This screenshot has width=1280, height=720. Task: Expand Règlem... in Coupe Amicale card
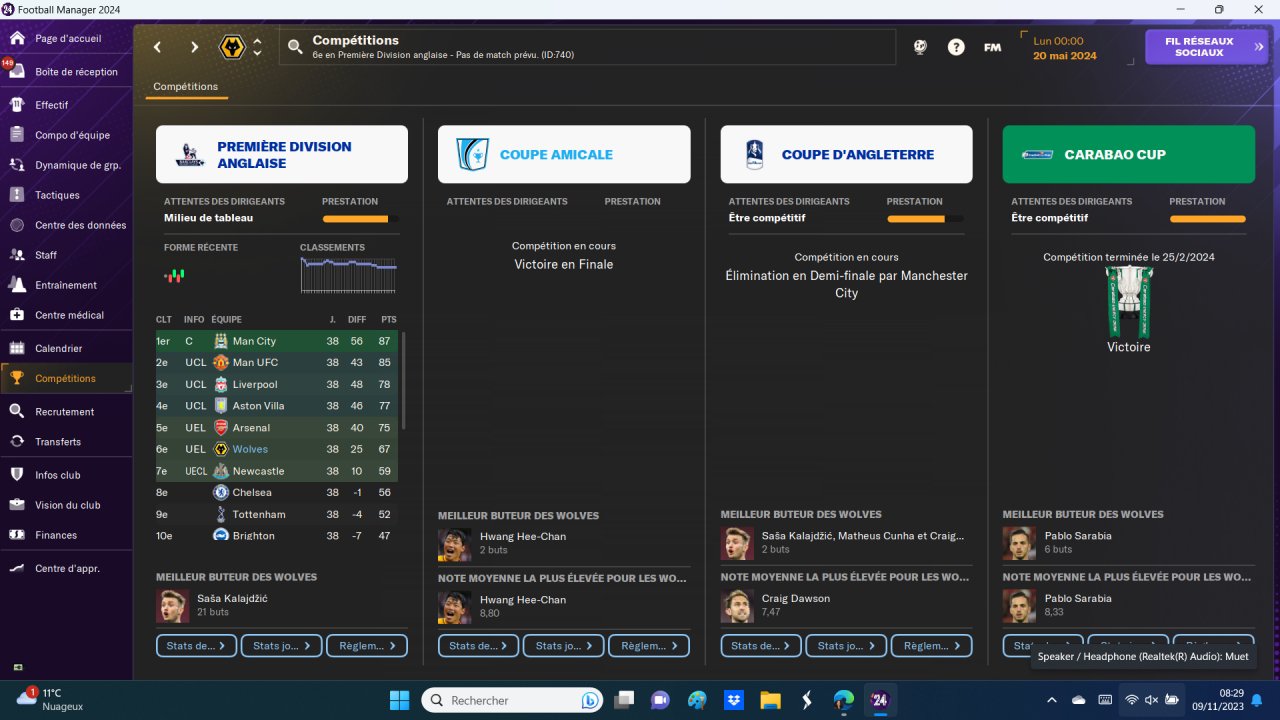[649, 646]
